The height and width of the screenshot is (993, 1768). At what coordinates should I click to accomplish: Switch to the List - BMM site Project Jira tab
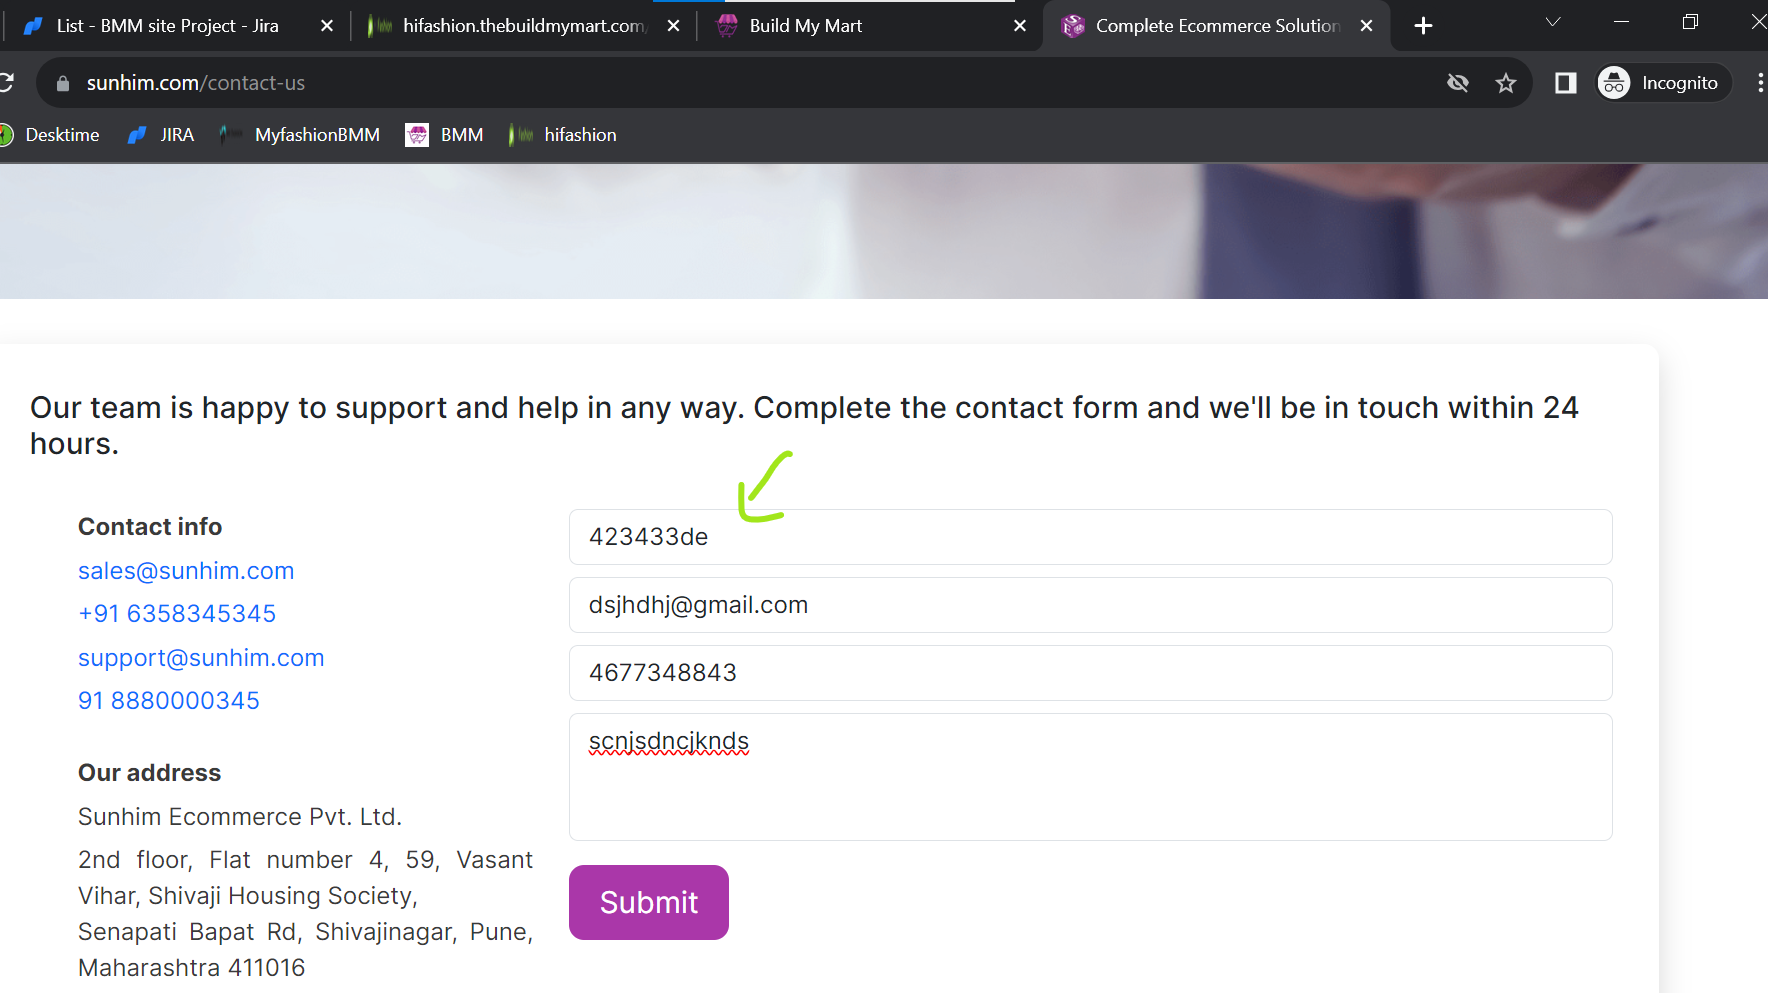167,26
